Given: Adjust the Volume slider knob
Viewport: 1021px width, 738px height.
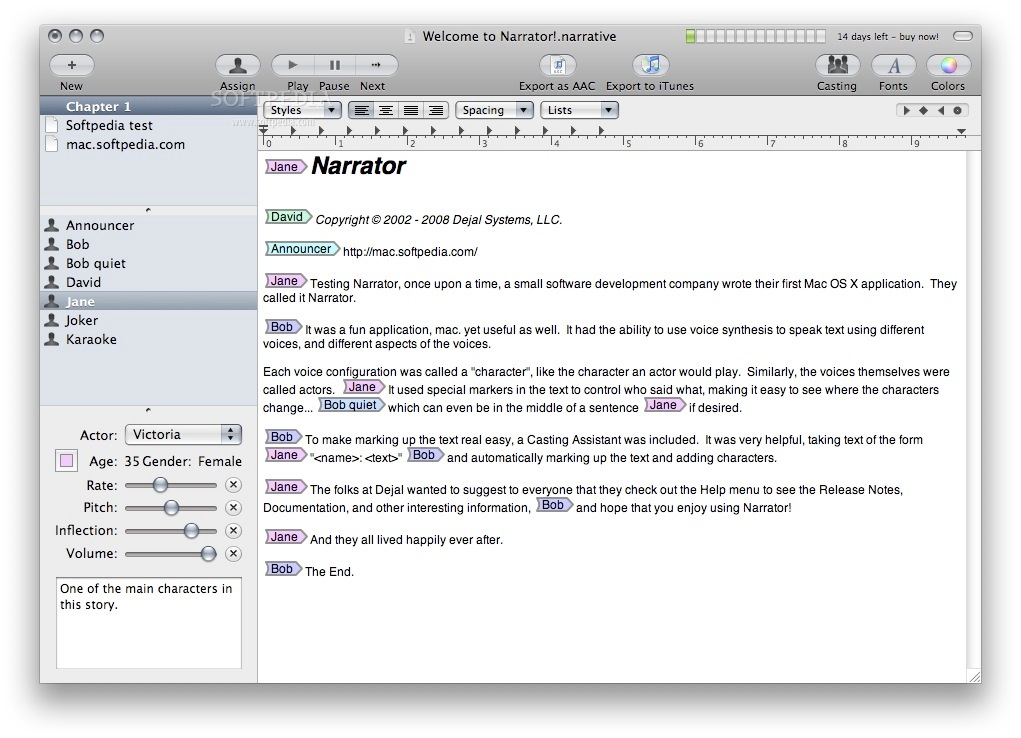Looking at the screenshot, I should [208, 554].
